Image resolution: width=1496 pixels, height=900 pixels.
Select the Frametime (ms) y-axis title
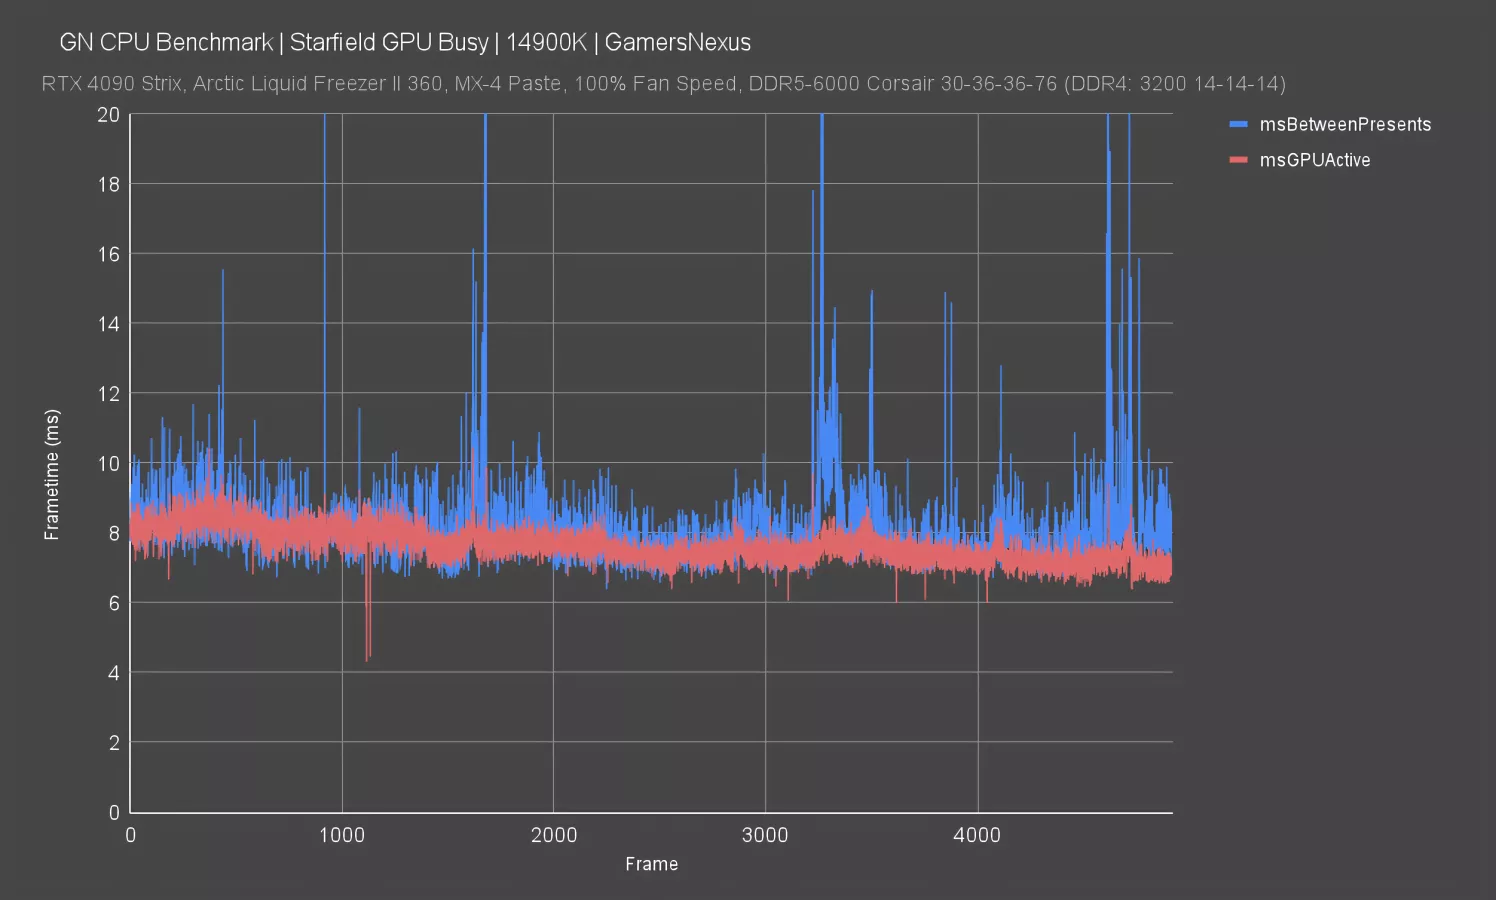tap(52, 475)
